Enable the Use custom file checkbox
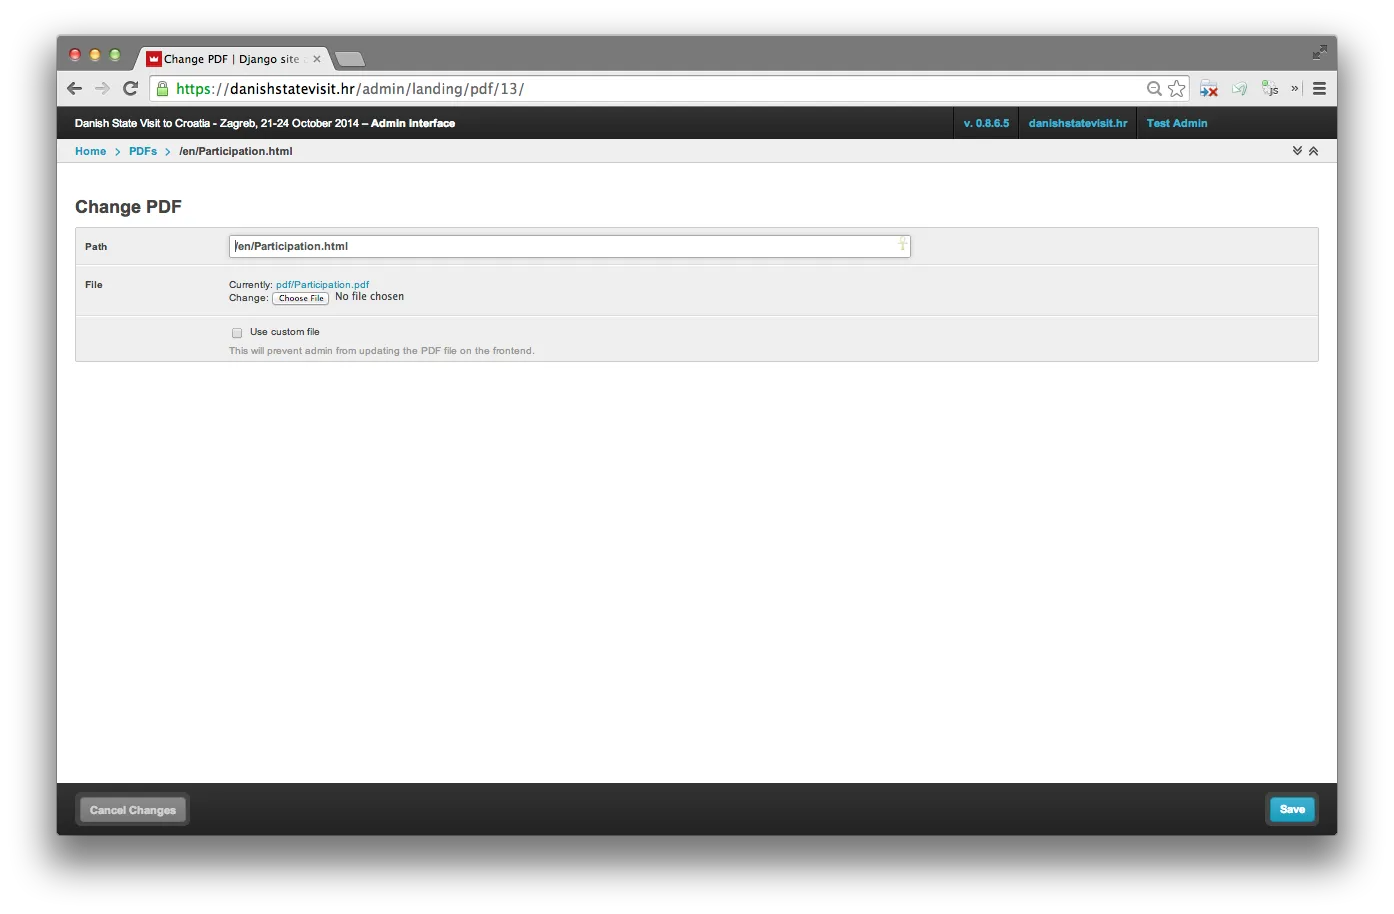Image resolution: width=1394 pixels, height=914 pixels. tap(237, 333)
